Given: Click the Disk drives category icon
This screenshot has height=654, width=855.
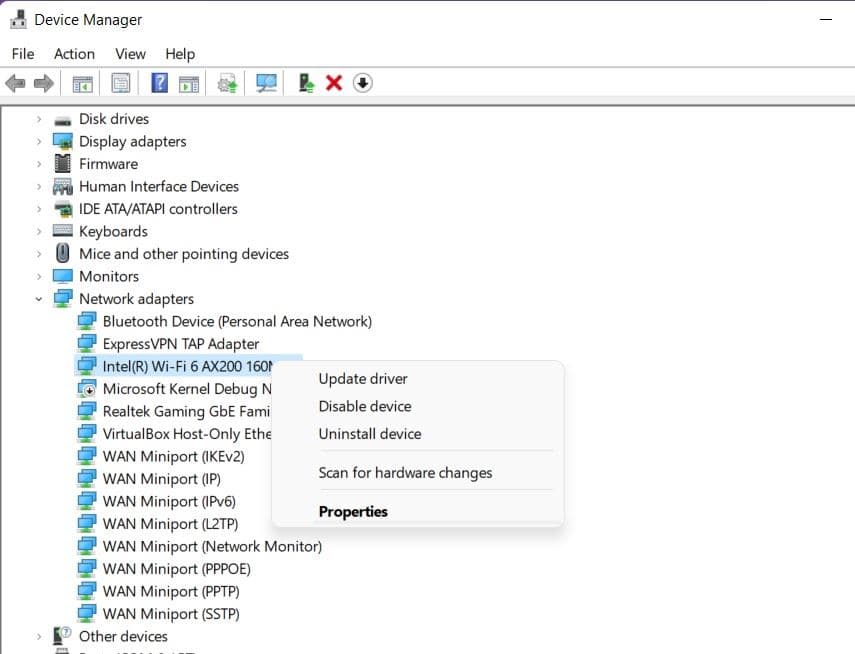Looking at the screenshot, I should pyautogui.click(x=63, y=120).
